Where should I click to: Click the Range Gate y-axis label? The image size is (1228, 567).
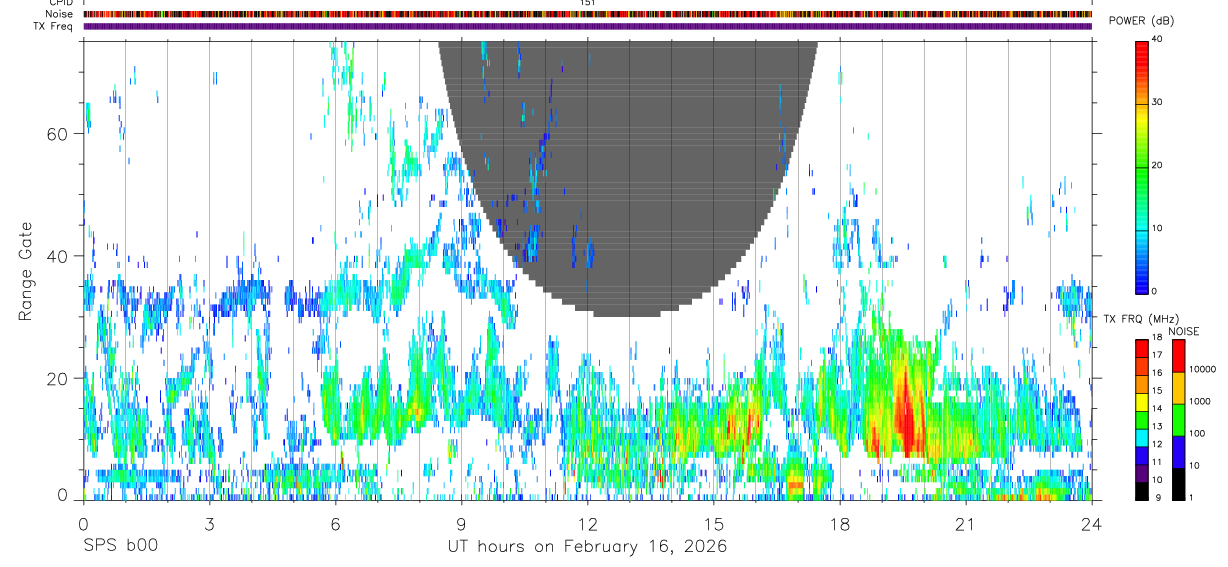coord(25,270)
